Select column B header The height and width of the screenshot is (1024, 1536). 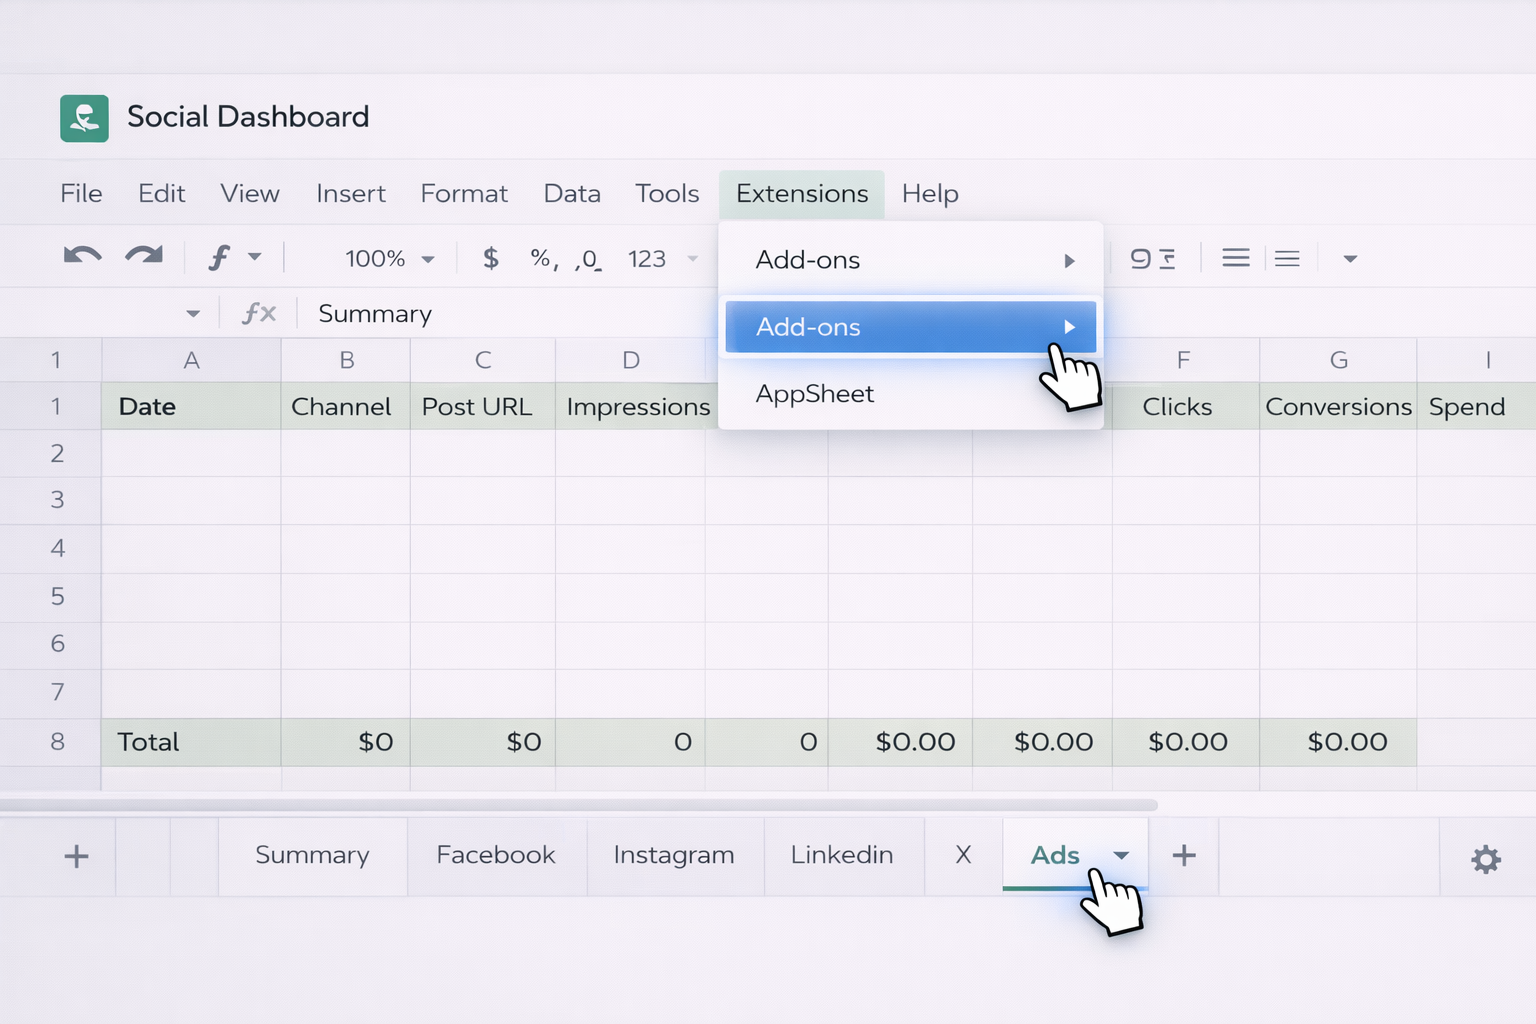(346, 360)
